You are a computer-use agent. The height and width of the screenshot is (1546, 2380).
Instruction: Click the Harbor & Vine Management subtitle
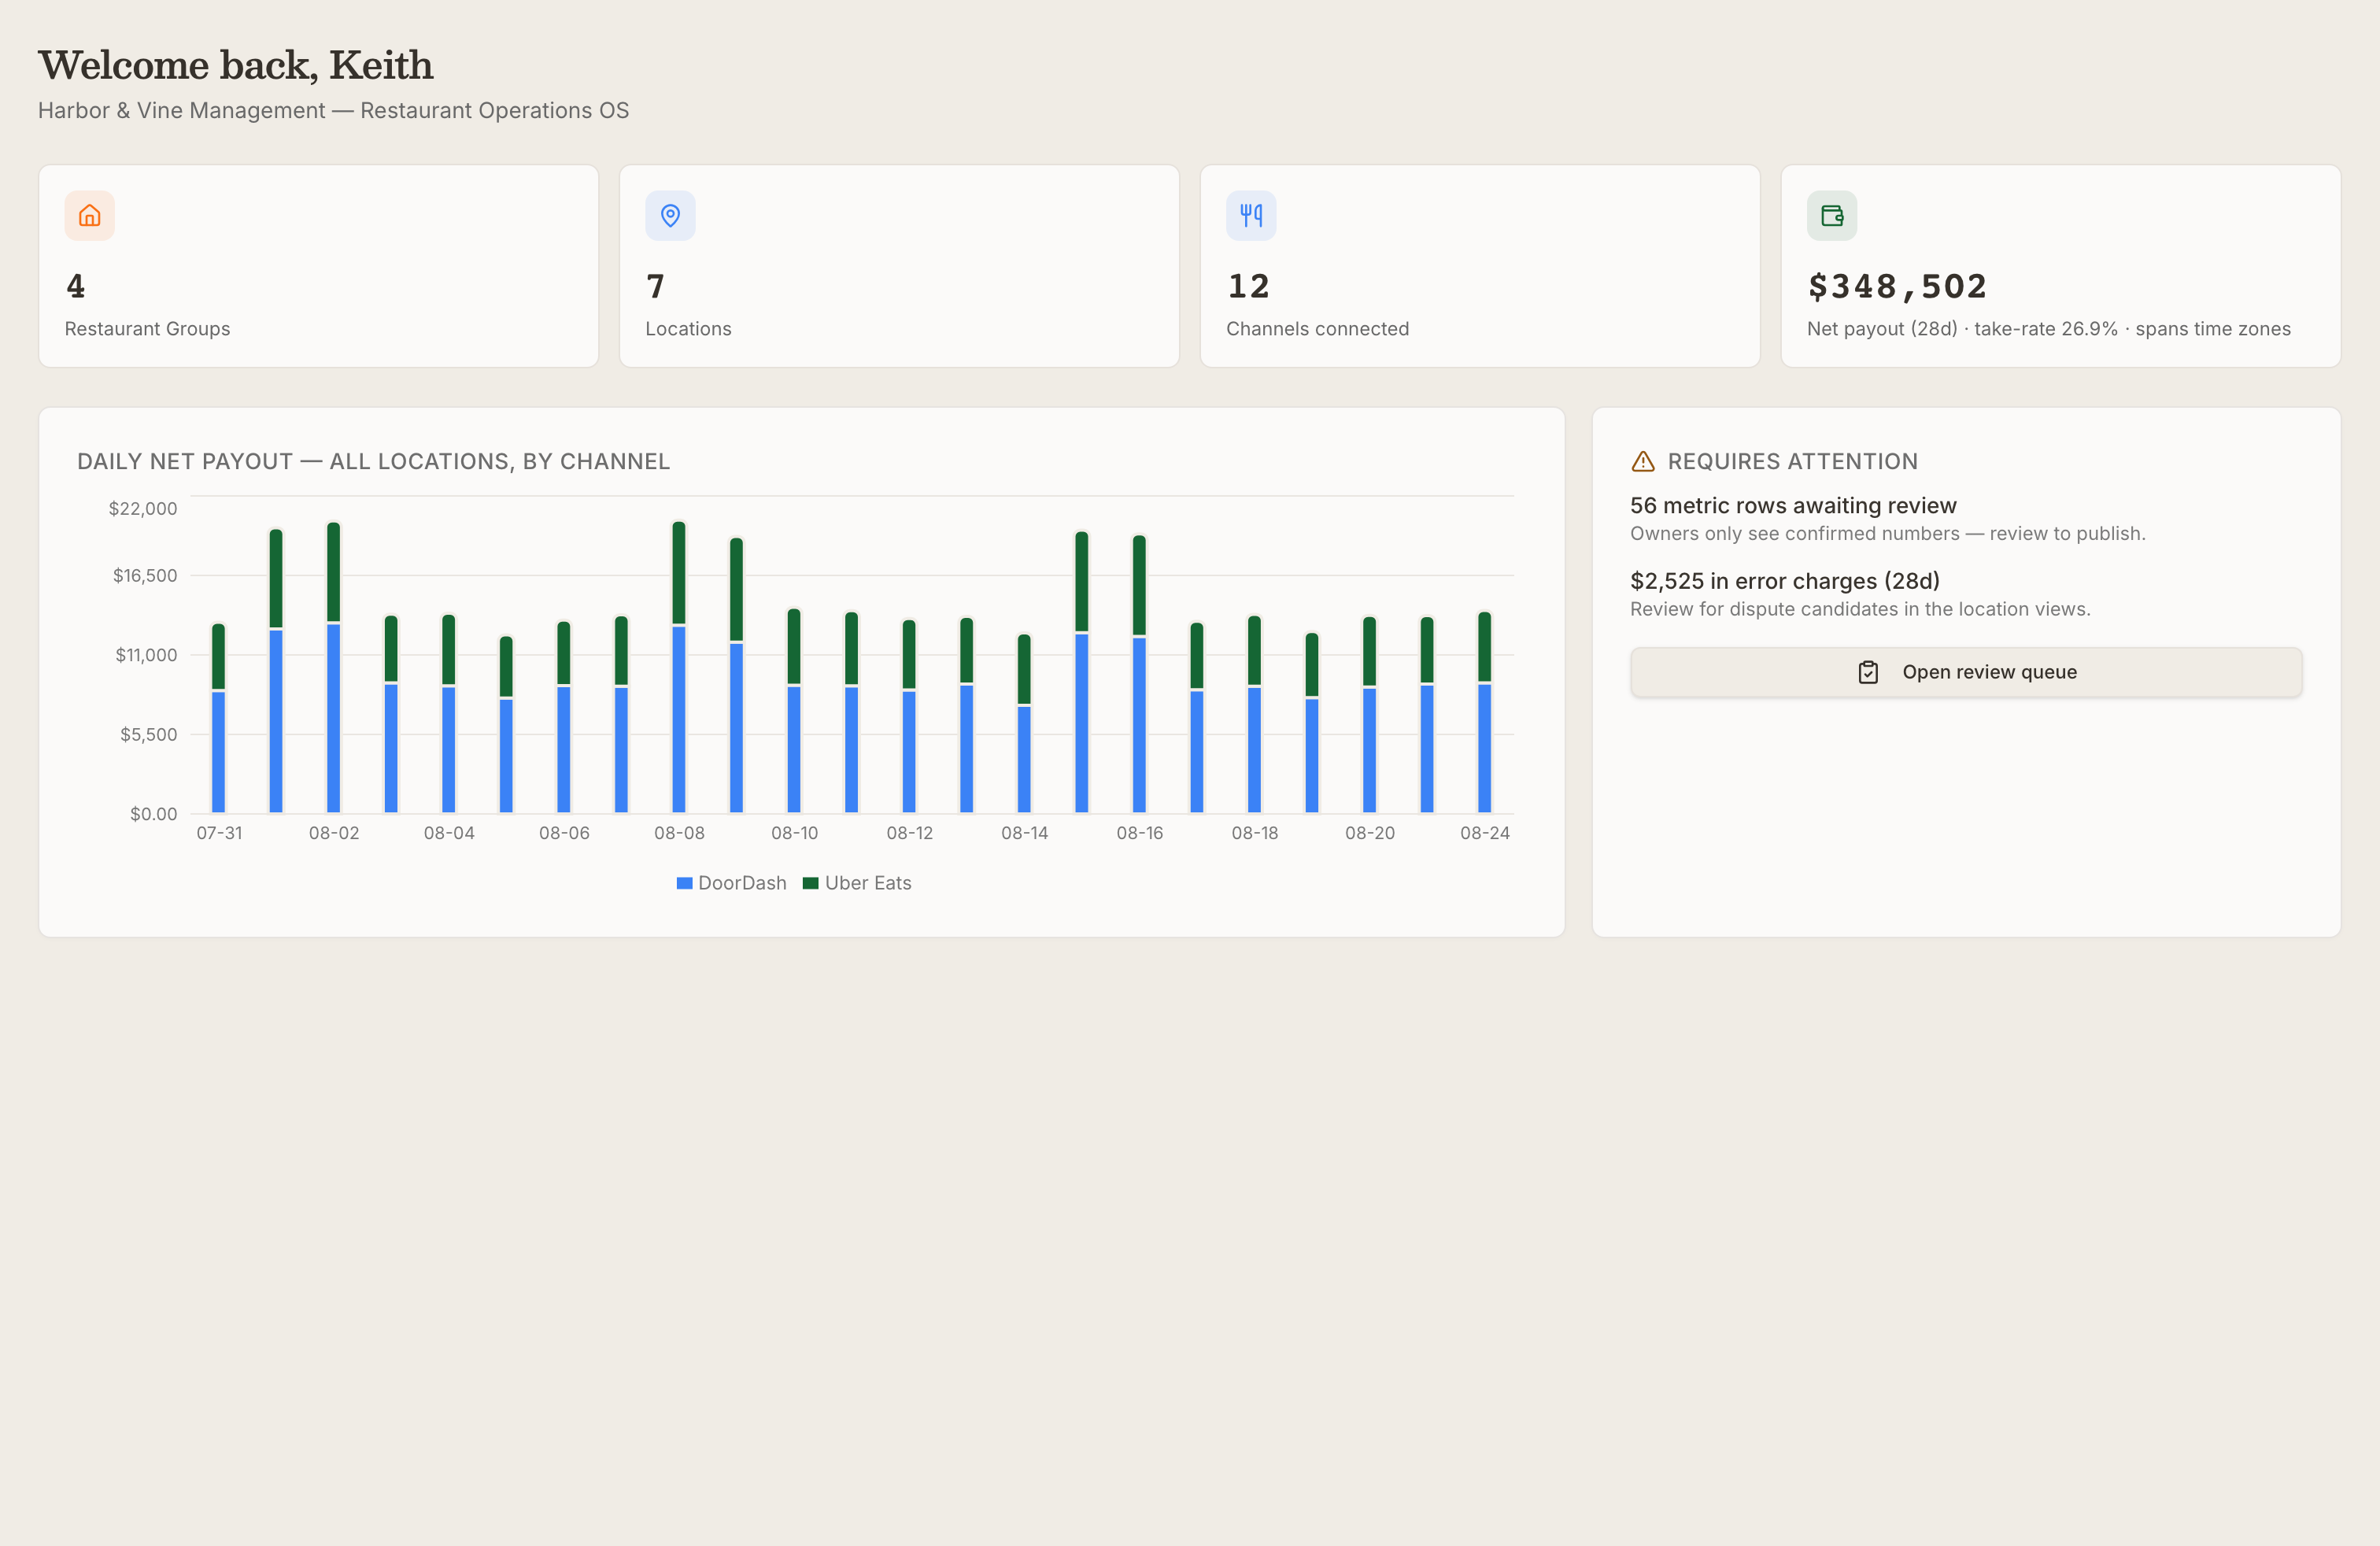[334, 110]
